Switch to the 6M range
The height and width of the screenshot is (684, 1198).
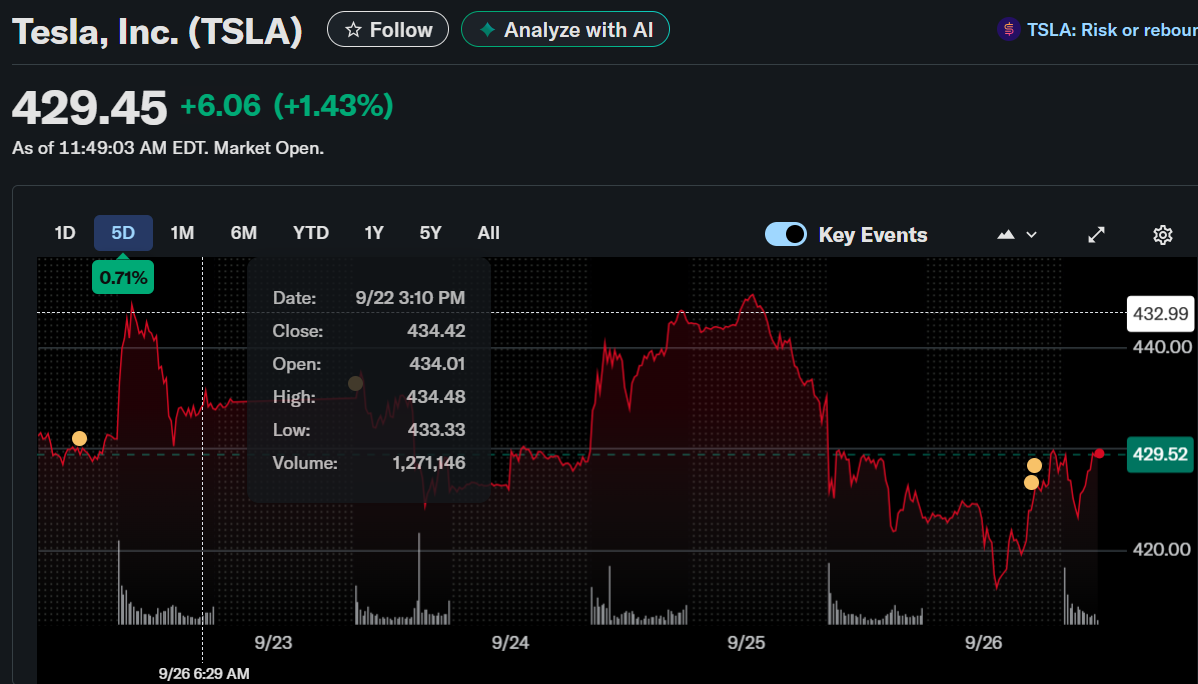click(x=244, y=233)
